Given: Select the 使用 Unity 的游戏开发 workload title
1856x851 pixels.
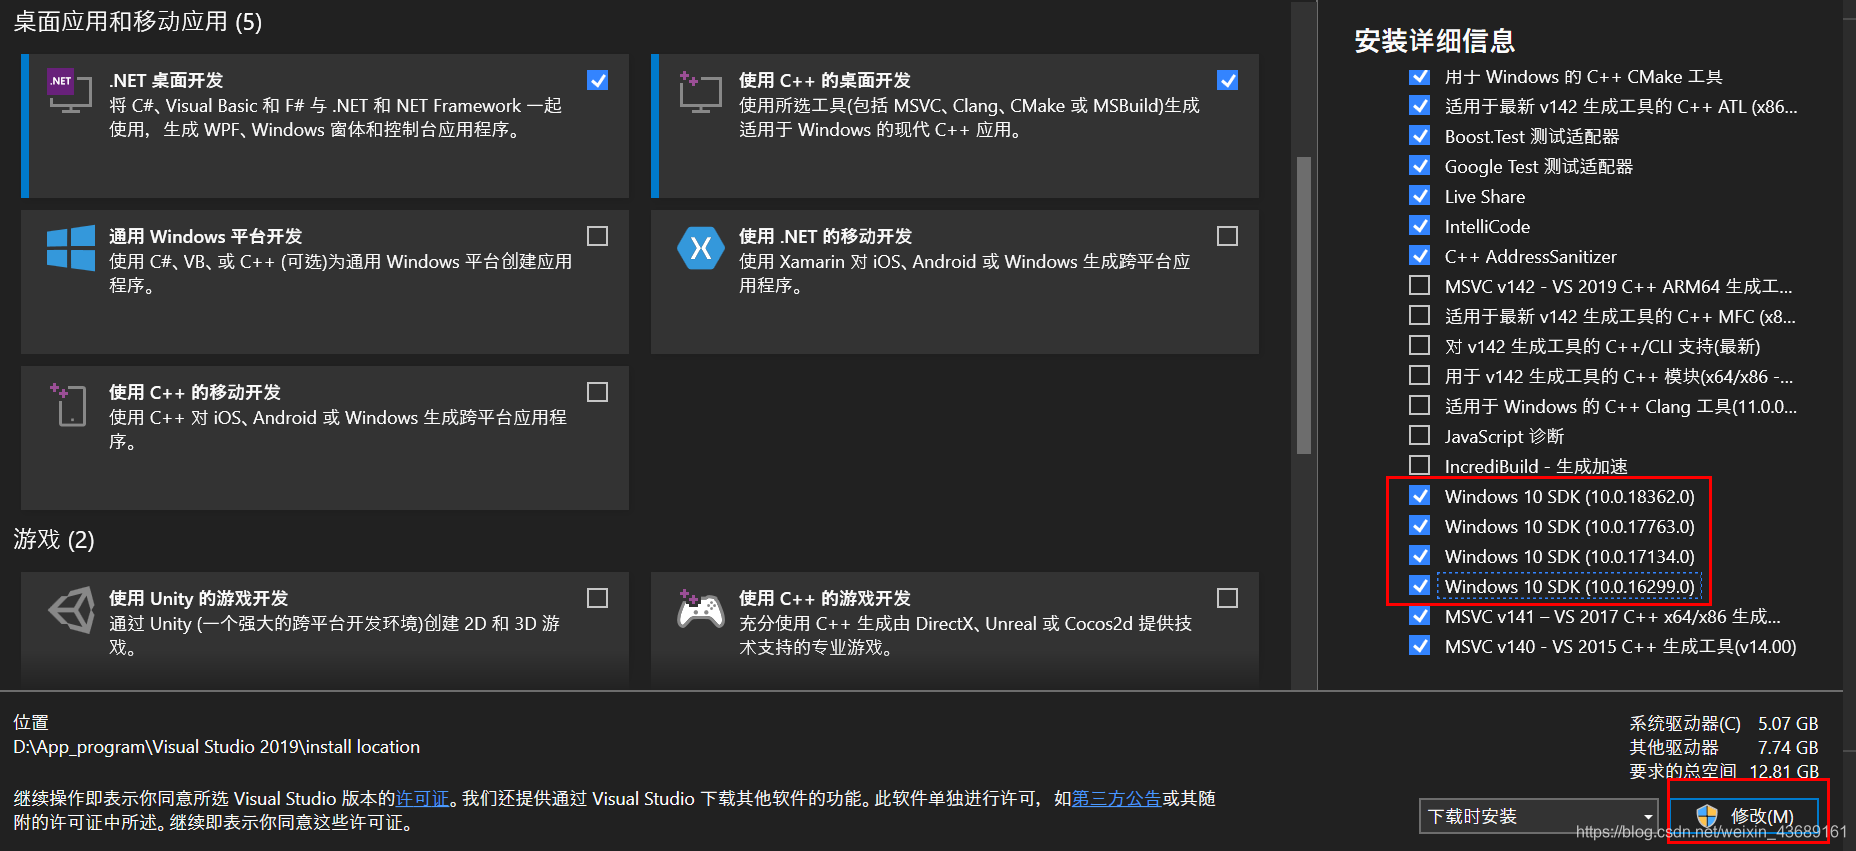Looking at the screenshot, I should tap(198, 599).
